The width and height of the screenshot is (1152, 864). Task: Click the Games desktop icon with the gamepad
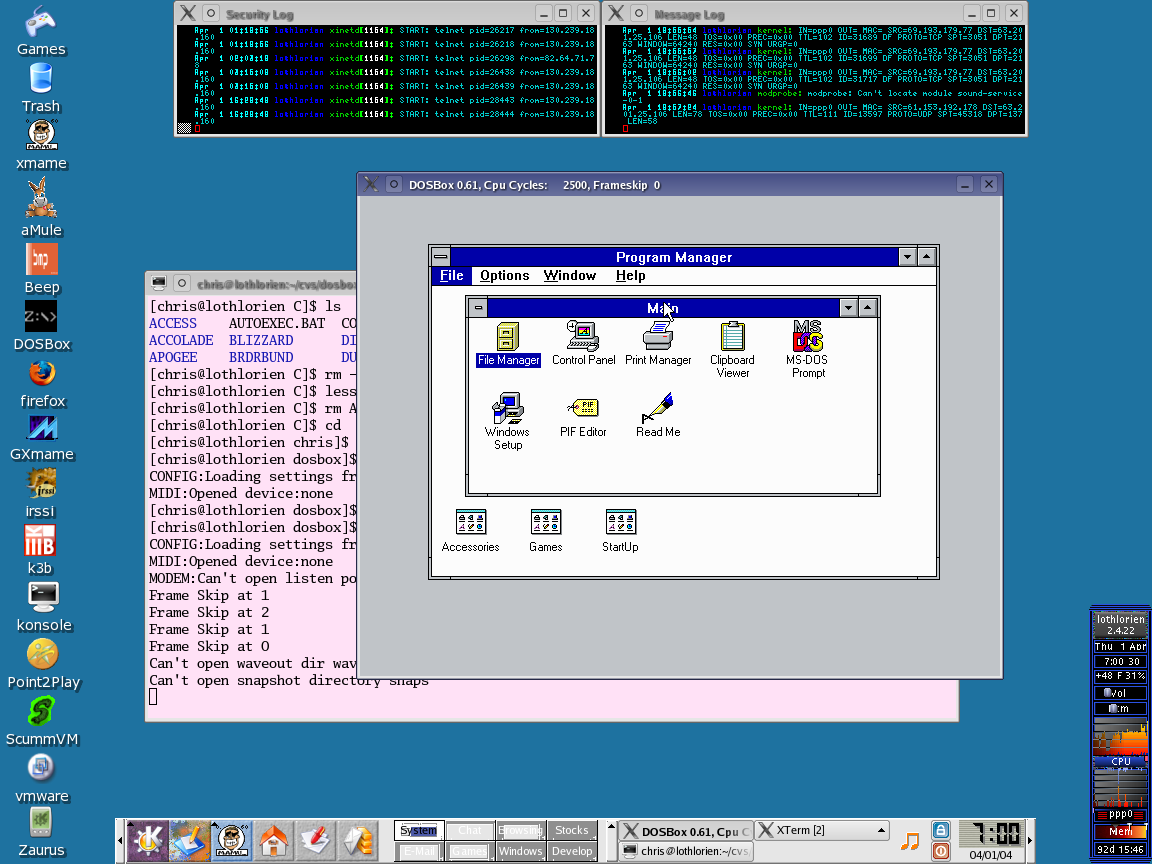41,32
